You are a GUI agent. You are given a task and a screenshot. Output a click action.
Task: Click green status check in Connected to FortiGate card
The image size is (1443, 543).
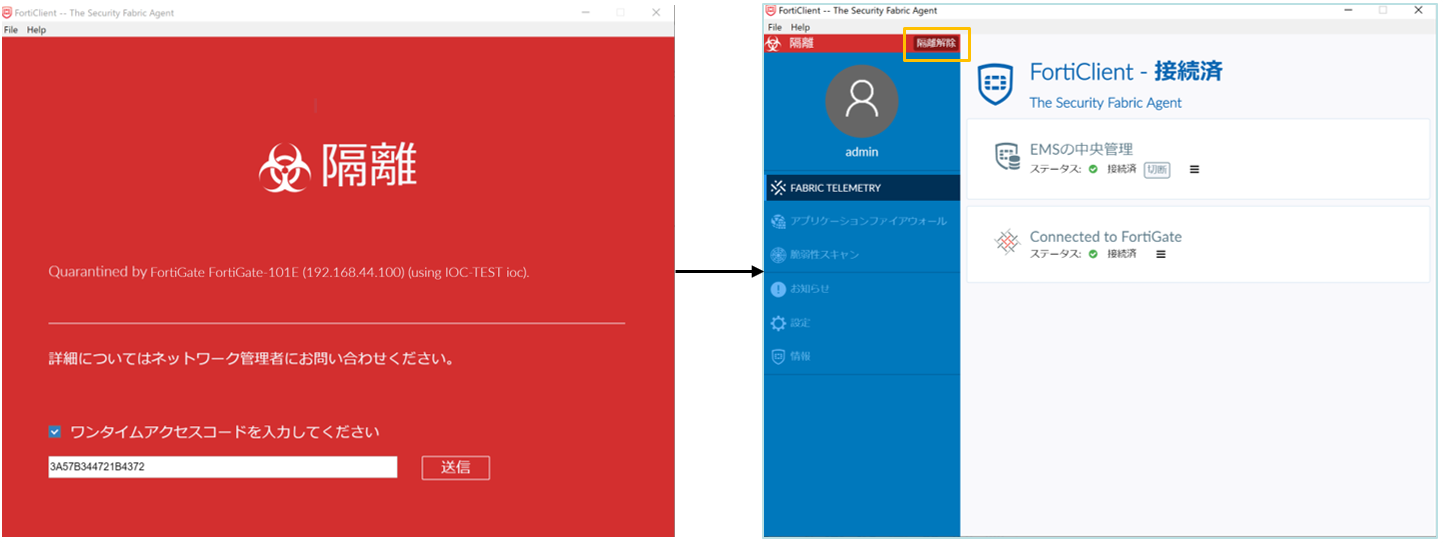(x=1094, y=254)
